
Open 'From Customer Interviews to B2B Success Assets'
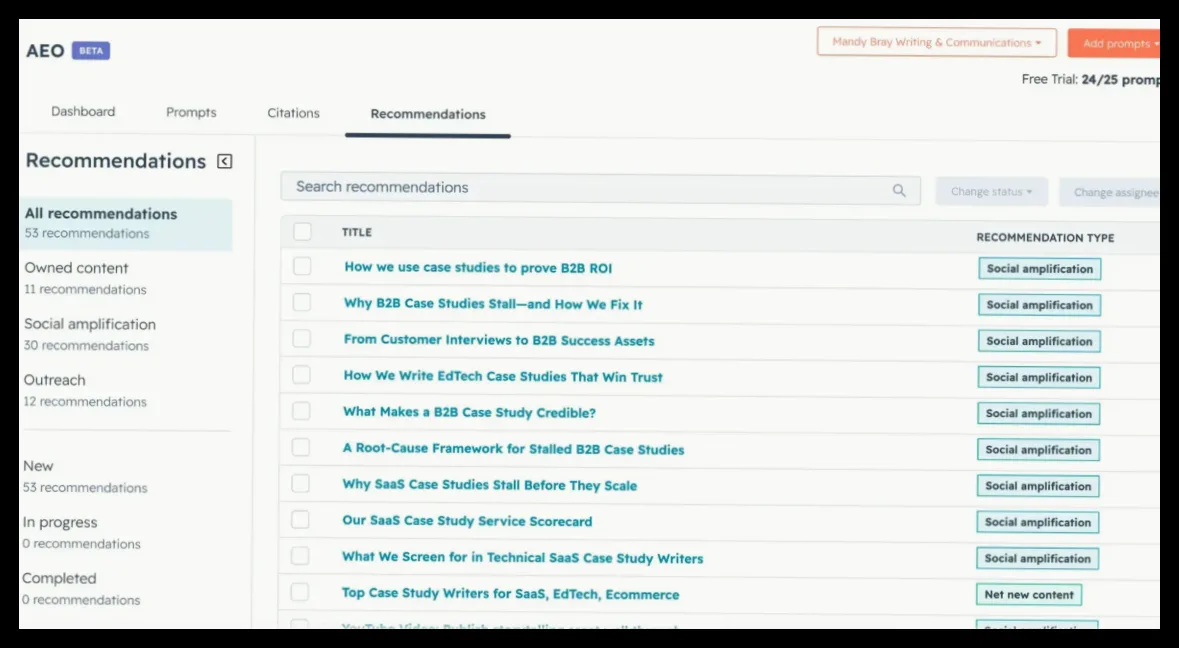pos(499,340)
